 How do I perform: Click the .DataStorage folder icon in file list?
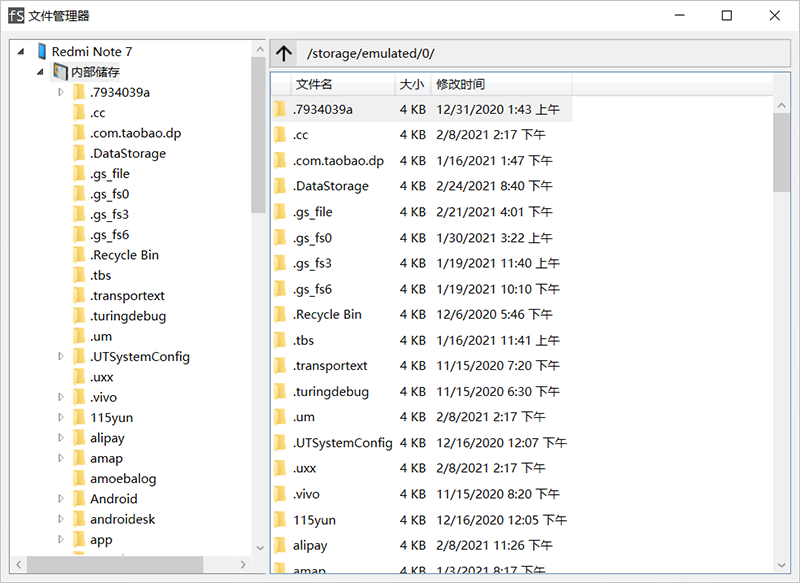(281, 186)
